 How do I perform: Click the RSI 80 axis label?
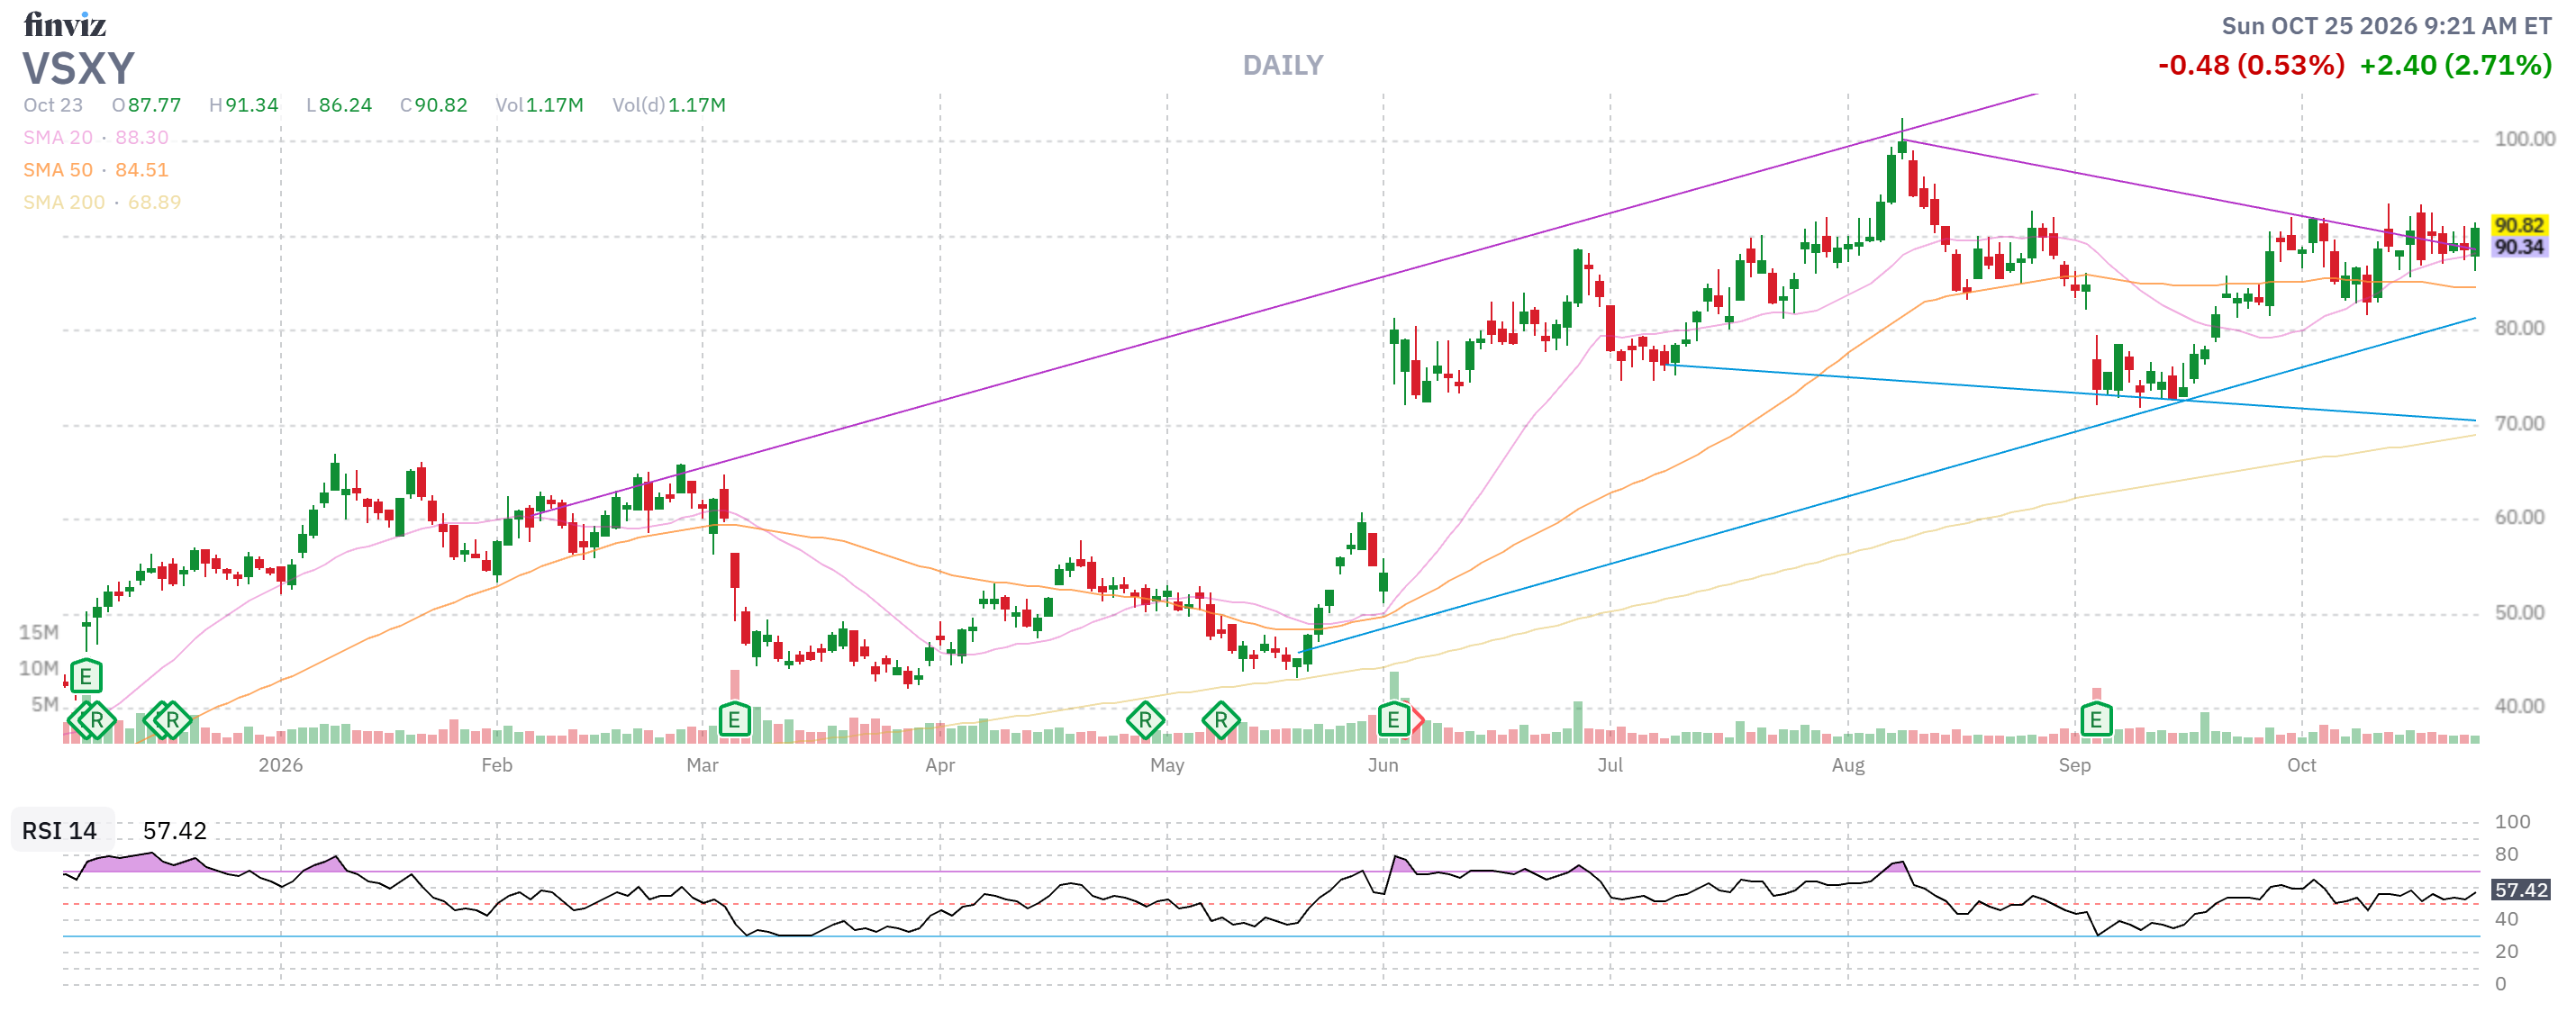click(2506, 854)
